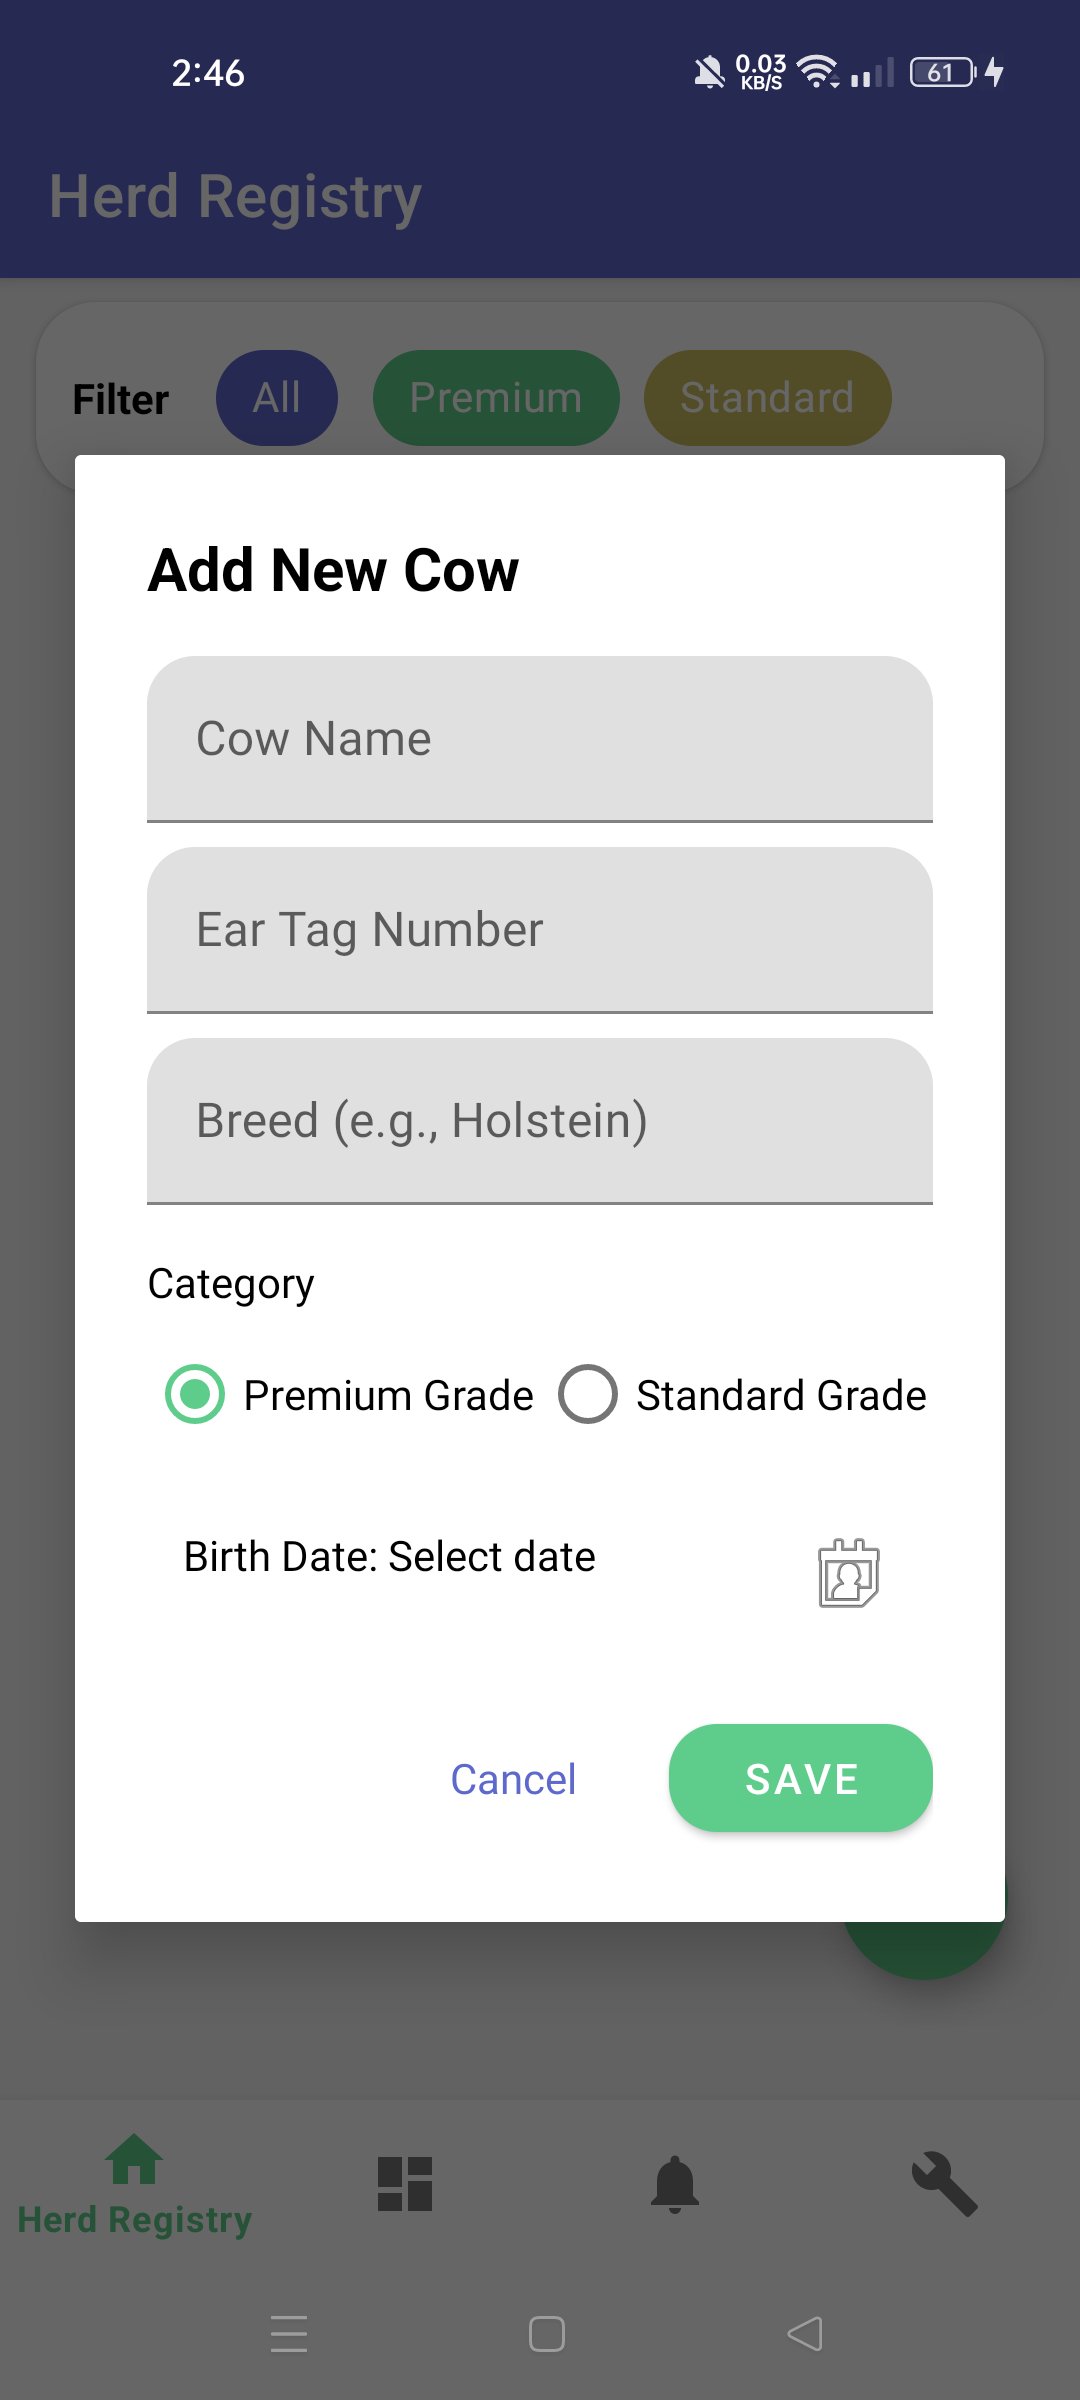Select the Standard Grade radio button
The height and width of the screenshot is (2400, 1080).
(588, 1394)
